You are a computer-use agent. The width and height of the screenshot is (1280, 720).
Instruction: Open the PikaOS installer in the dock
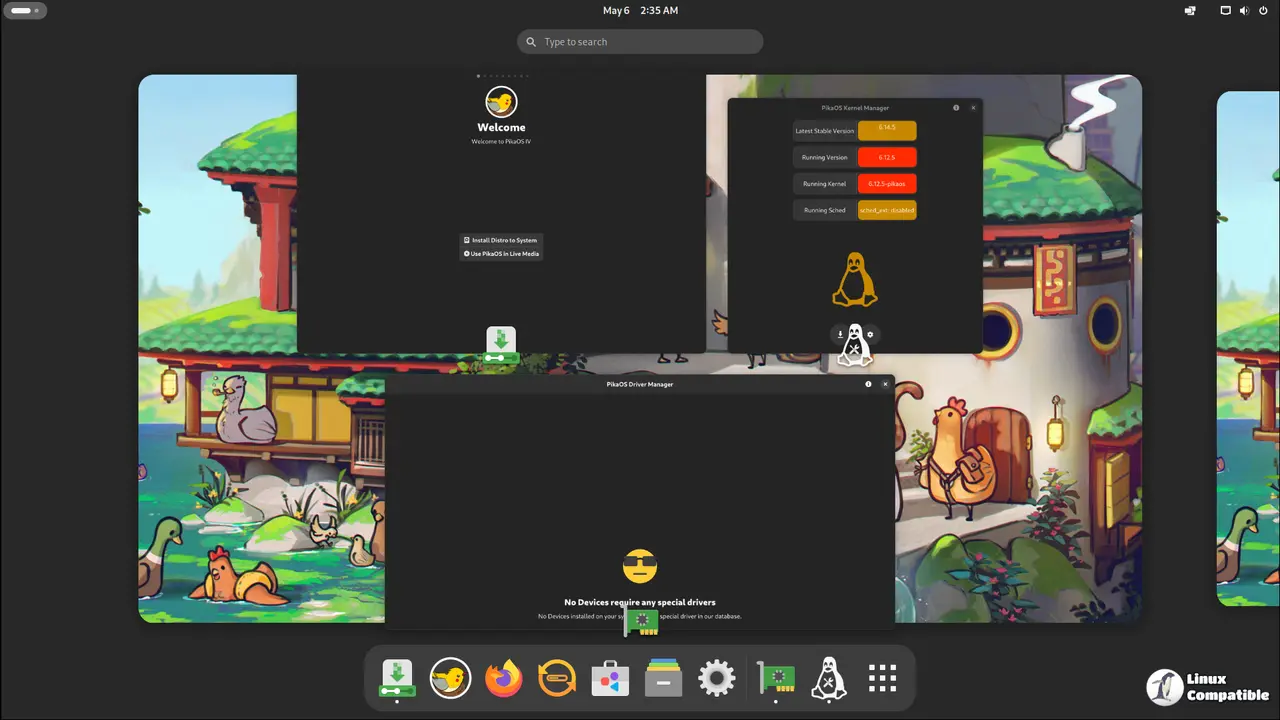point(397,679)
